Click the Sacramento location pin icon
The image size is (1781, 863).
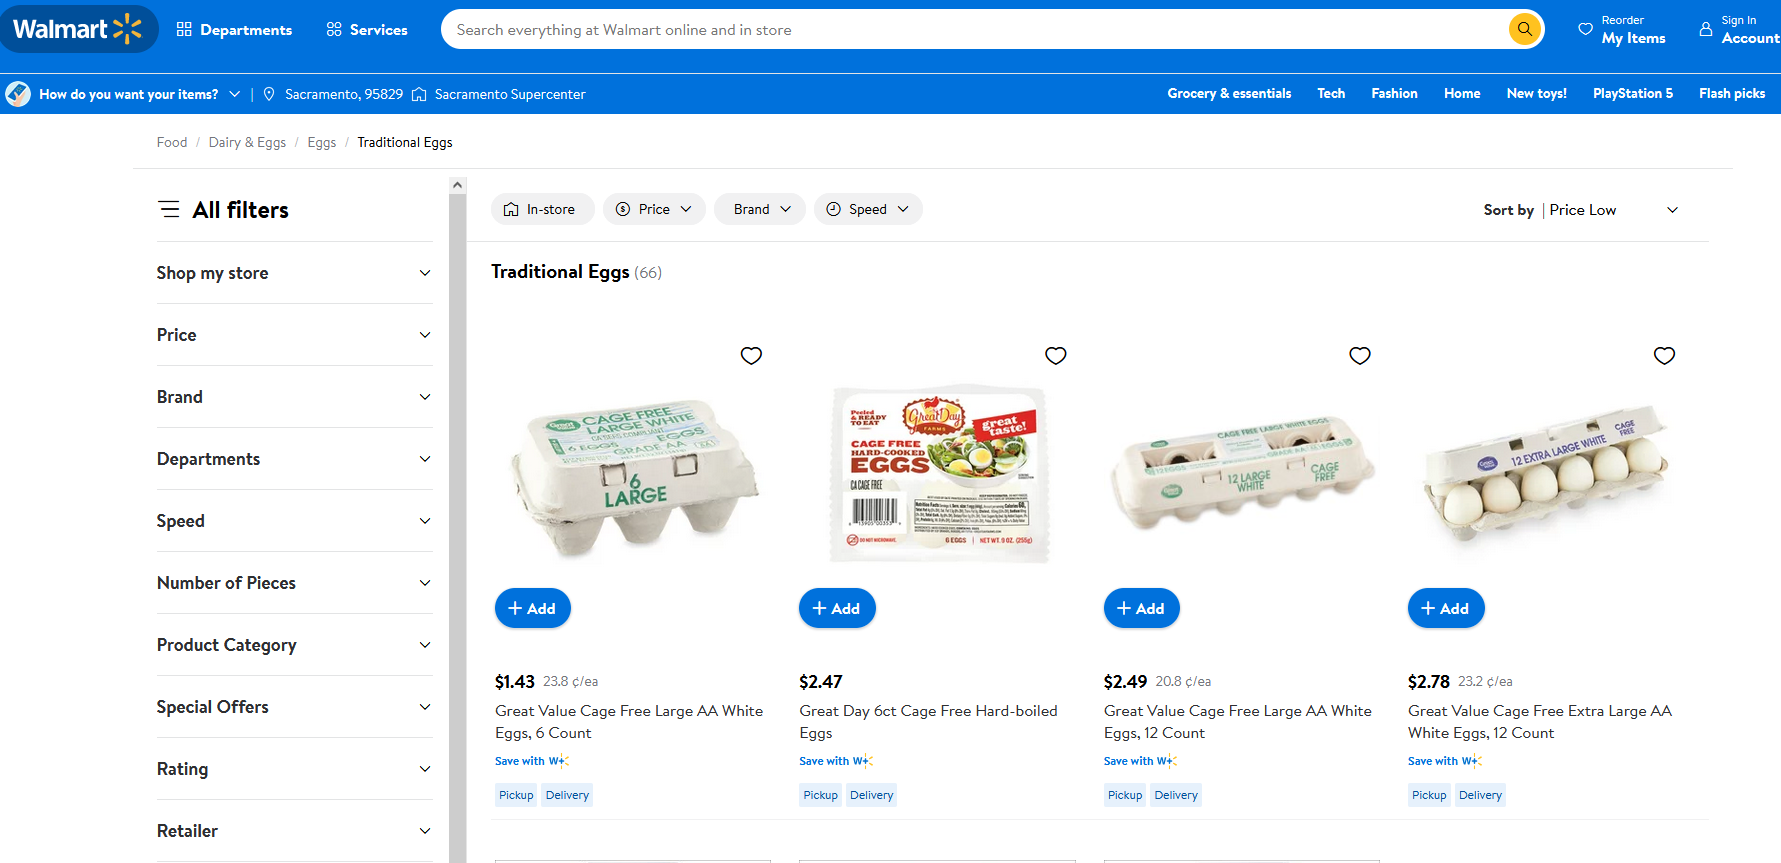[x=269, y=94]
